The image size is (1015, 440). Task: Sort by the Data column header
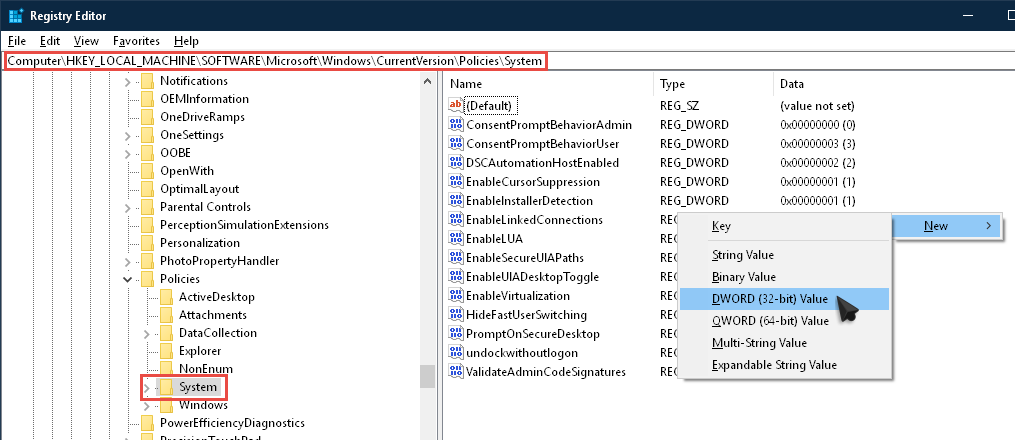click(x=893, y=84)
